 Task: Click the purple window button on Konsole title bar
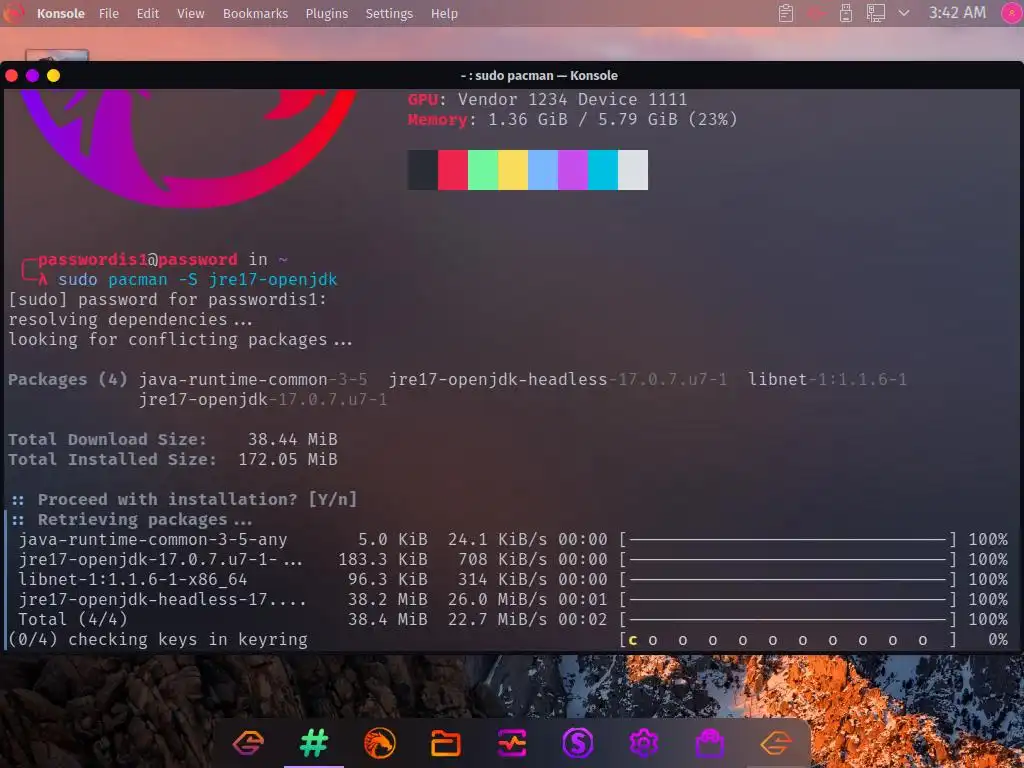click(x=32, y=76)
